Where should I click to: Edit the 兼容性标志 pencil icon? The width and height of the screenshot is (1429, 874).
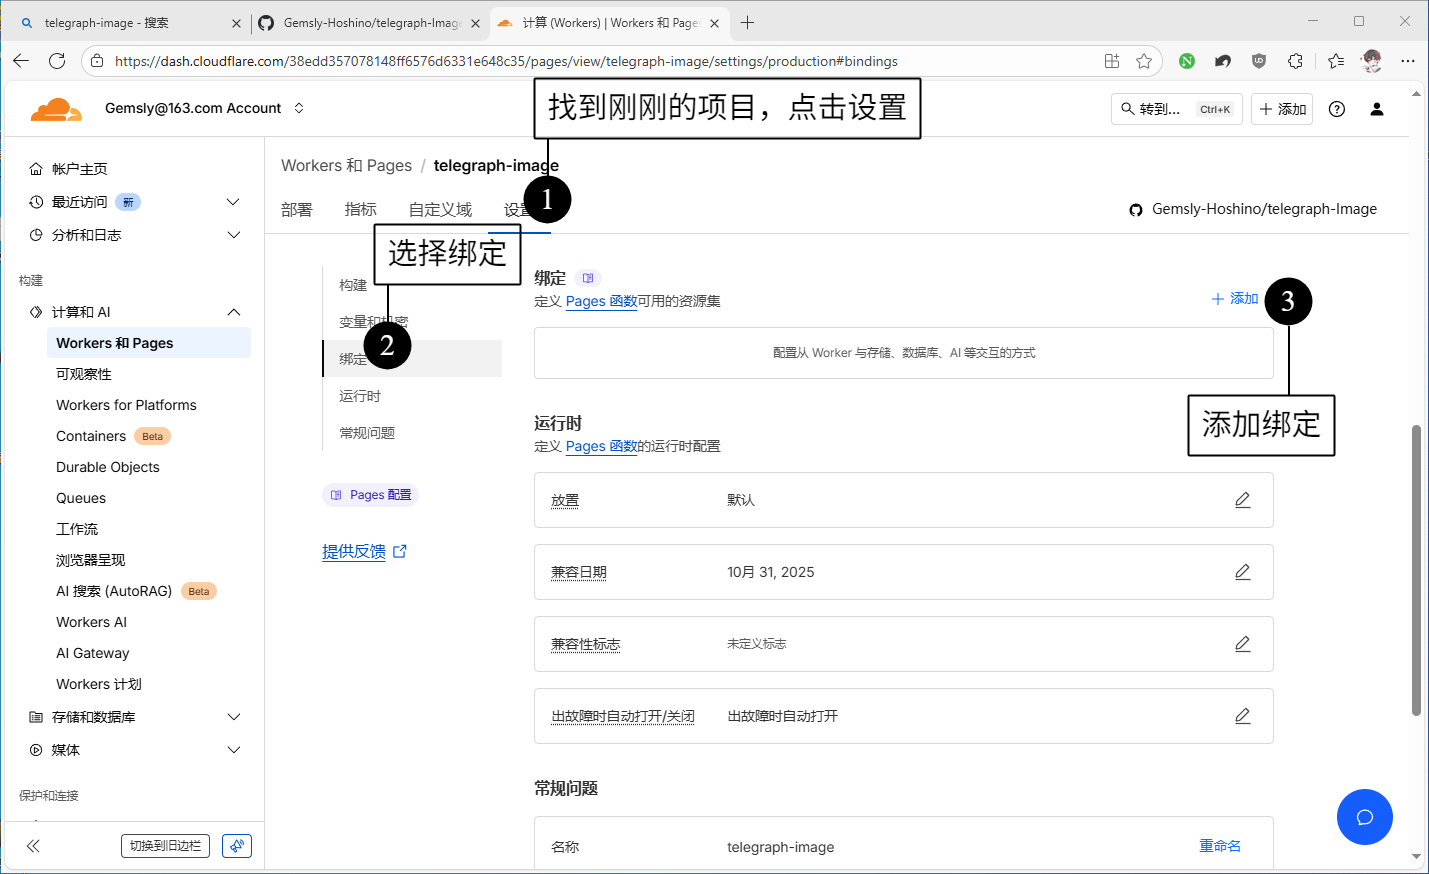1242,644
